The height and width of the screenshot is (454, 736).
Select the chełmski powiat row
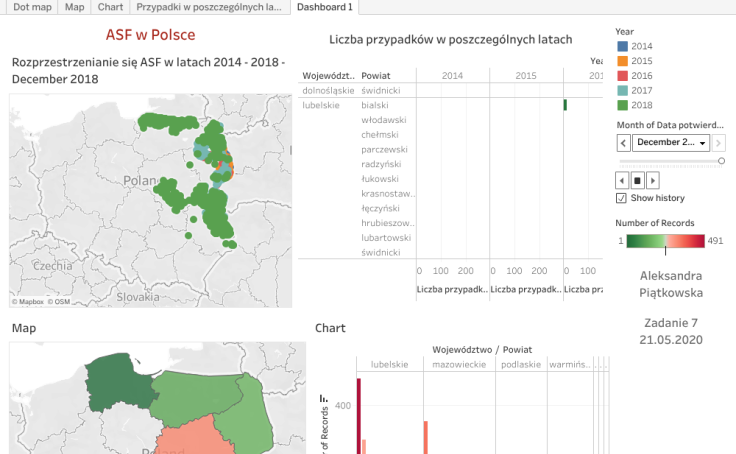pos(380,135)
